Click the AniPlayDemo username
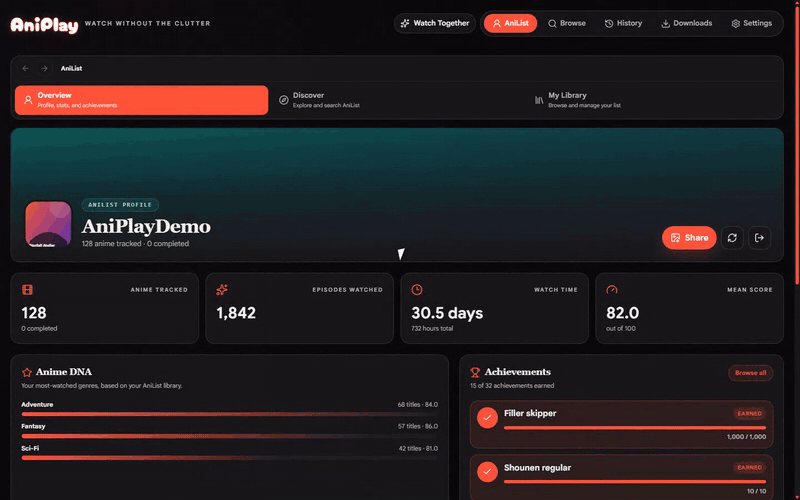800x500 pixels. [146, 227]
